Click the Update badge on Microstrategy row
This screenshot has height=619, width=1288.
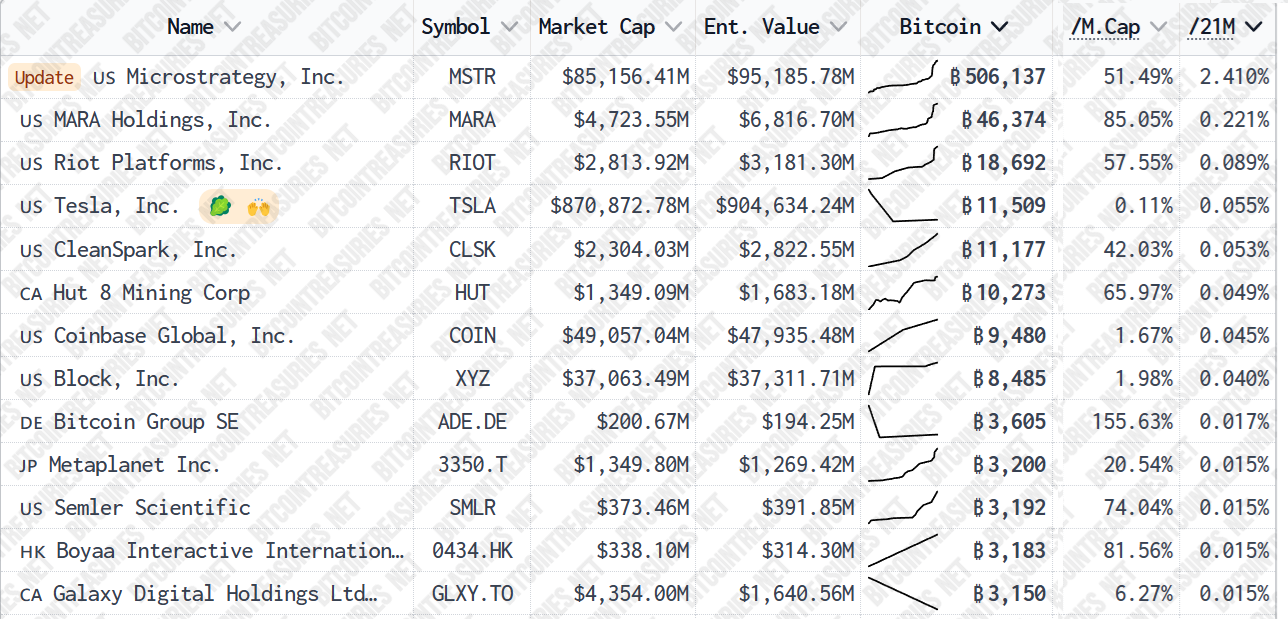tap(44, 77)
